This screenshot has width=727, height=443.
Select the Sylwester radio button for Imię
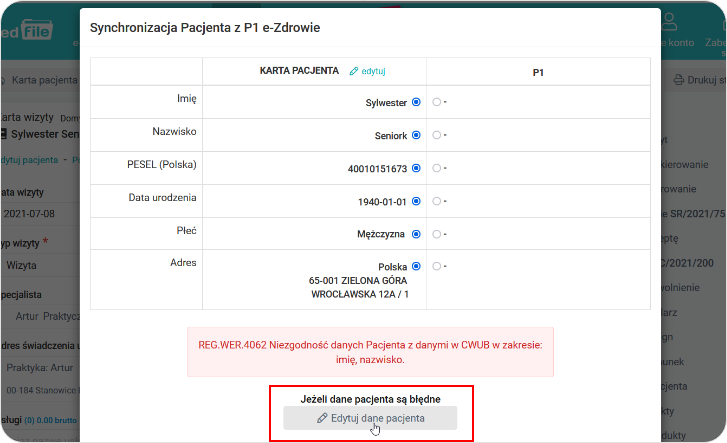point(415,102)
